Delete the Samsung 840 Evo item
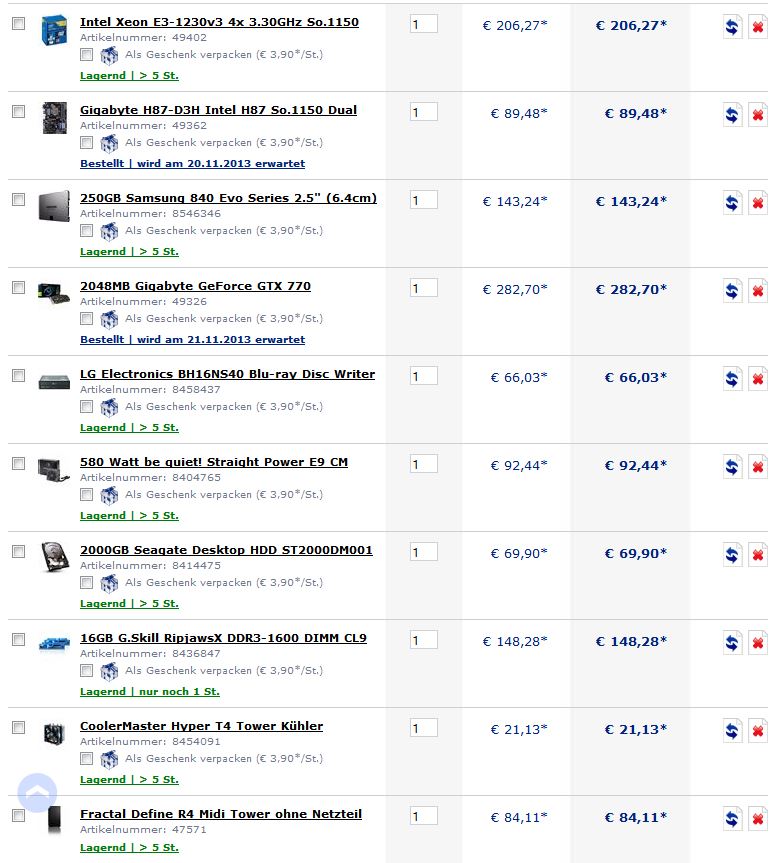Screen dimensions: 776x863 click(758, 203)
